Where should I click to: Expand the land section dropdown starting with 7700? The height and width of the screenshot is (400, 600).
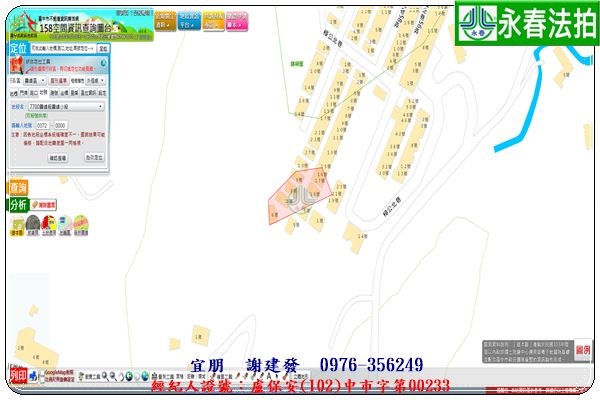point(66,107)
